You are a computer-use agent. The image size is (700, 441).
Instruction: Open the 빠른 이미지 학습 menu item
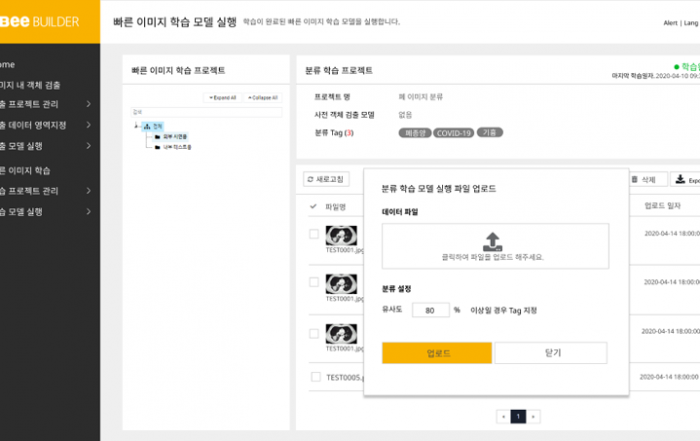pyautogui.click(x=25, y=170)
